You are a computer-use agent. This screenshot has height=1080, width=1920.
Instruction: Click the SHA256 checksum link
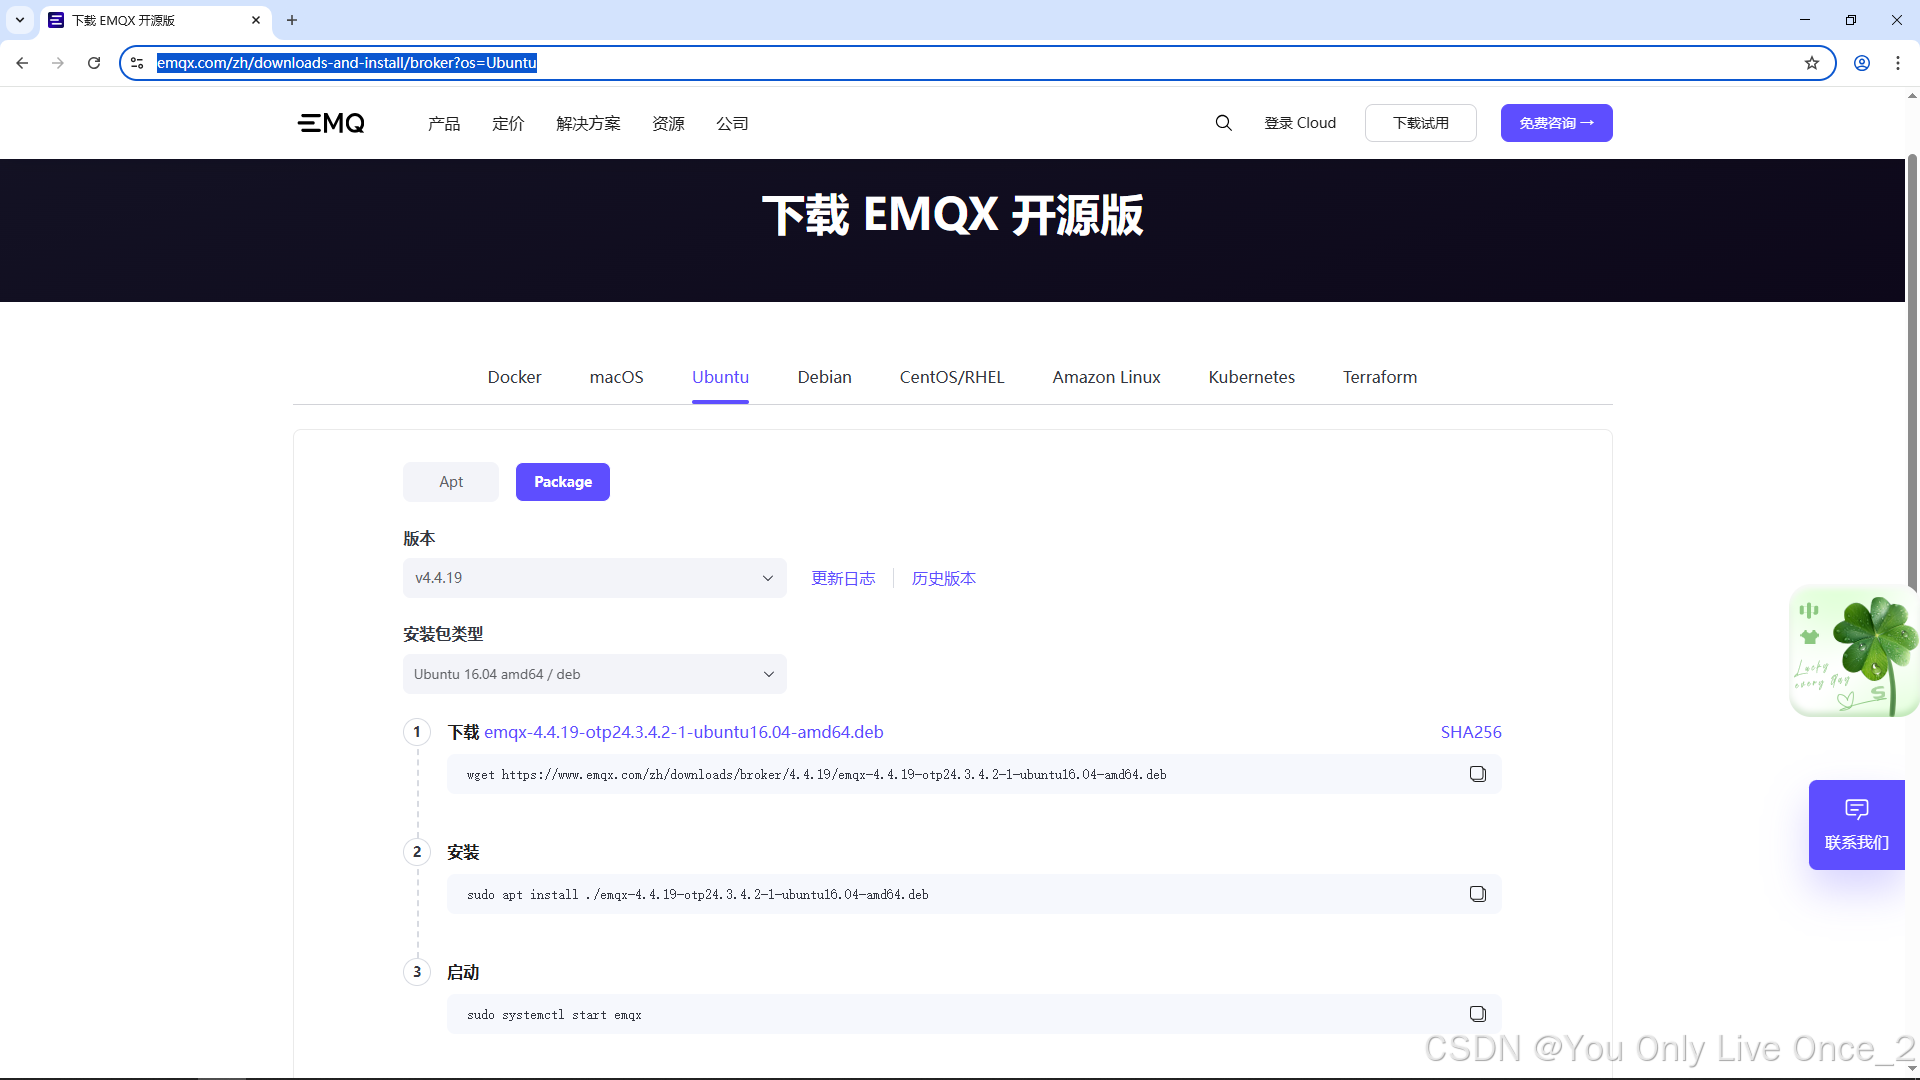(1470, 732)
